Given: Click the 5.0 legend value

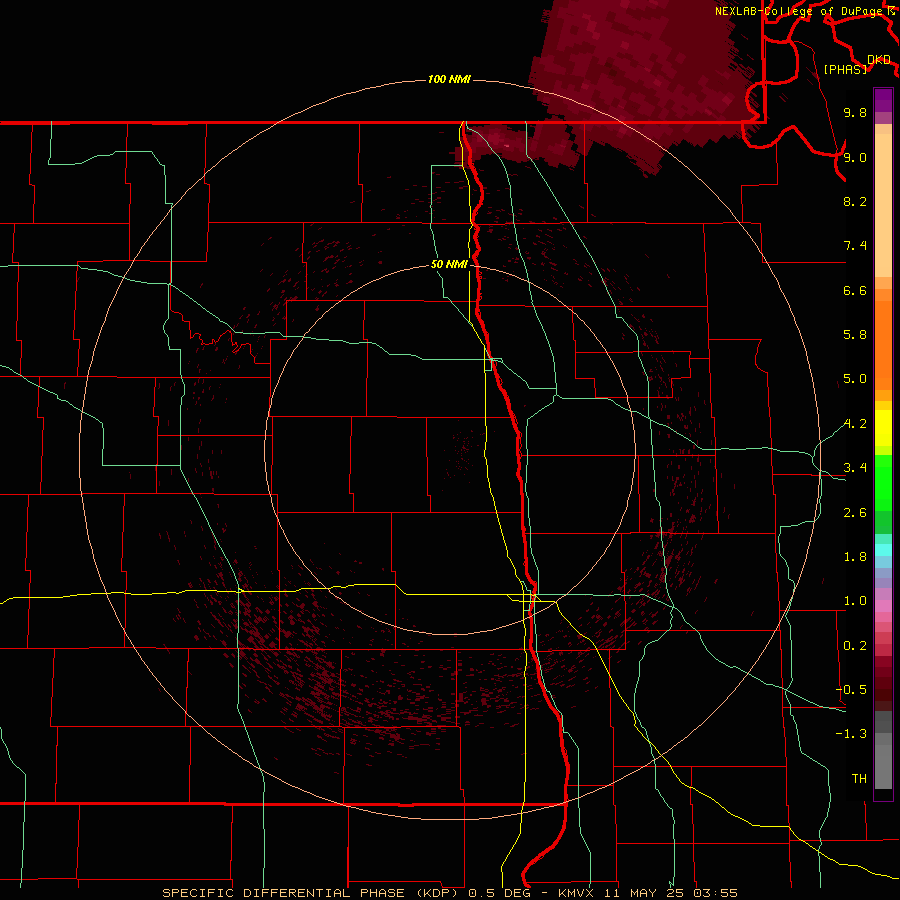Looking at the screenshot, I should tap(855, 379).
